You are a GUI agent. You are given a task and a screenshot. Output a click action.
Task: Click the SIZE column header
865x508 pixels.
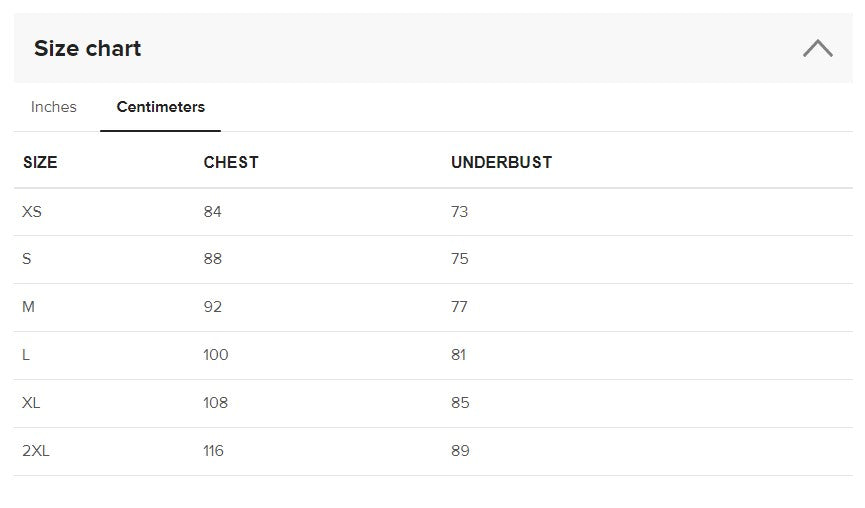tap(40, 162)
